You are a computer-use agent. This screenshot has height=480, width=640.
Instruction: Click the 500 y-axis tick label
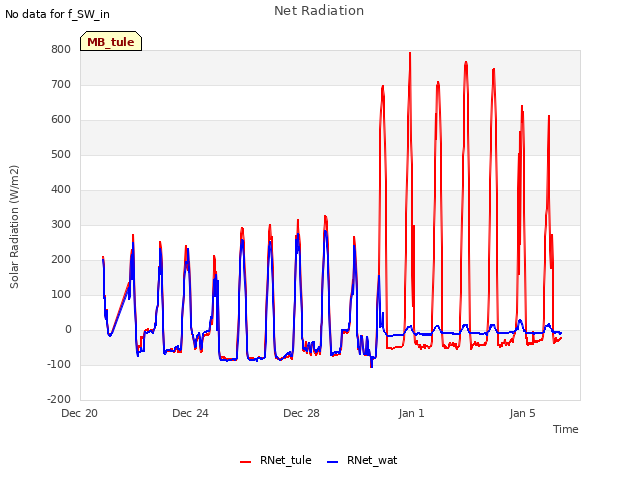coord(61,155)
